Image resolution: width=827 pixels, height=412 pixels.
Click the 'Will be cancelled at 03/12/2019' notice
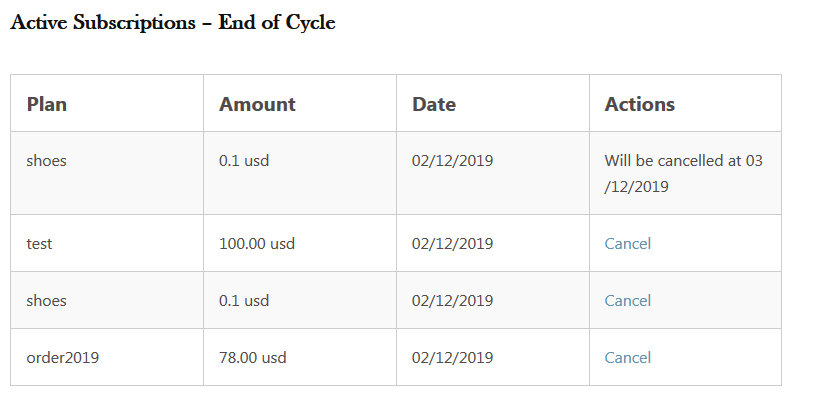[x=683, y=173]
